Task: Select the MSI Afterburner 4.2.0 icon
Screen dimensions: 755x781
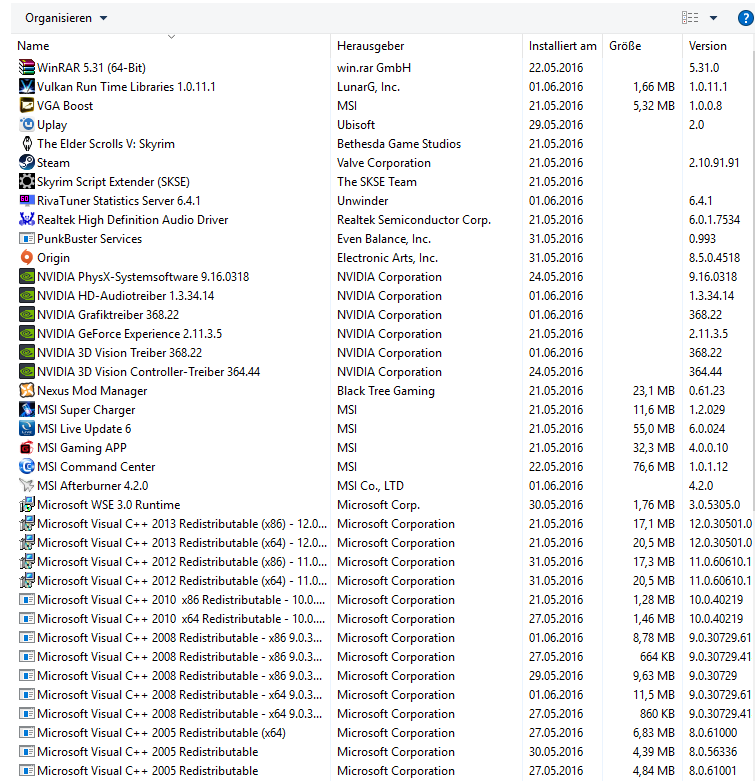Action: click(26, 485)
